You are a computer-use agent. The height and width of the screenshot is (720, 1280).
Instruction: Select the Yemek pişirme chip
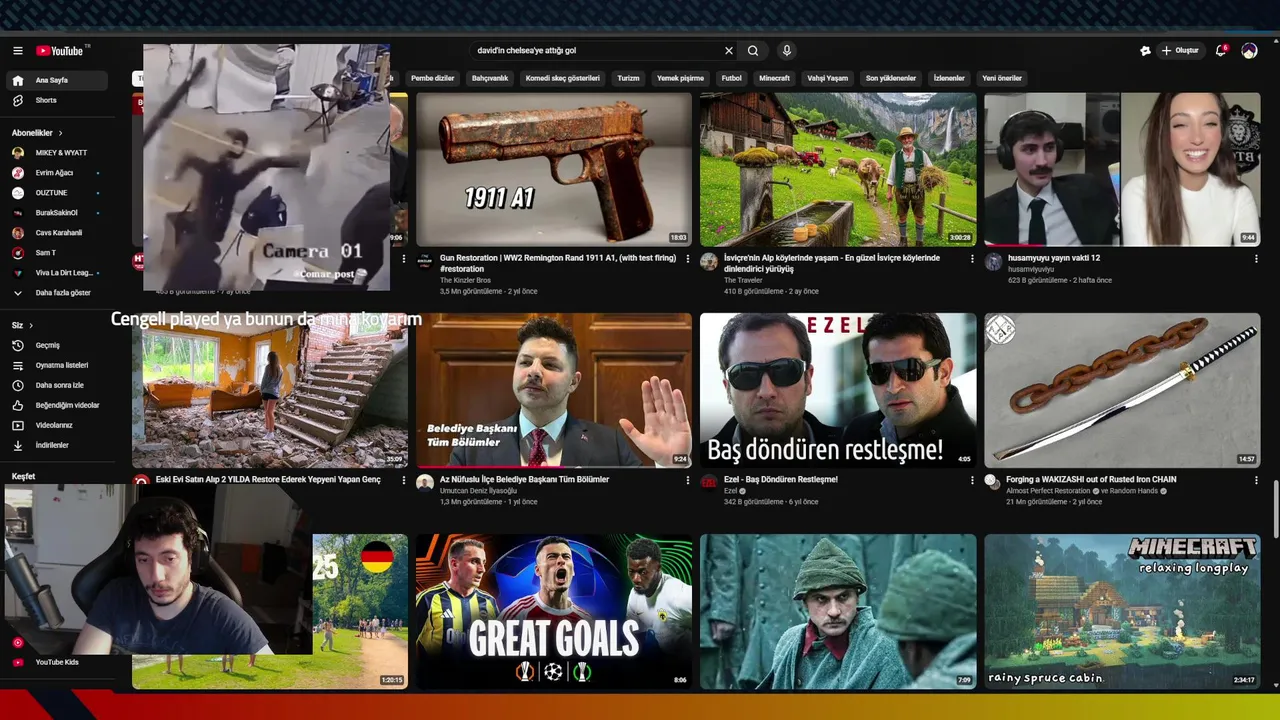point(680,78)
